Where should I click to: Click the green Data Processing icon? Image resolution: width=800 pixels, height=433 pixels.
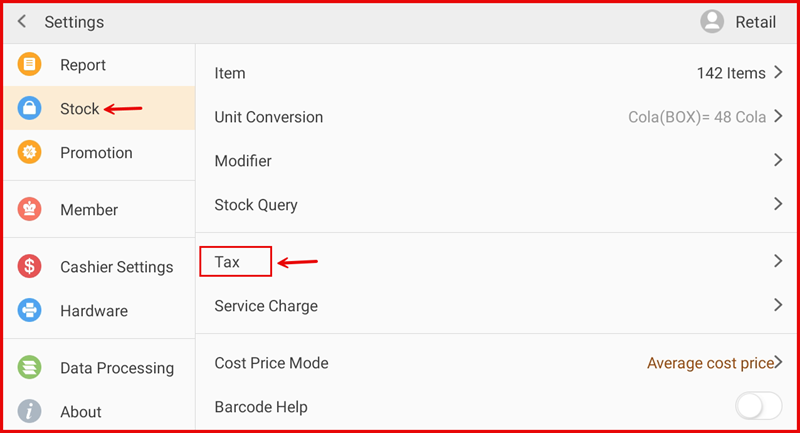tap(30, 368)
